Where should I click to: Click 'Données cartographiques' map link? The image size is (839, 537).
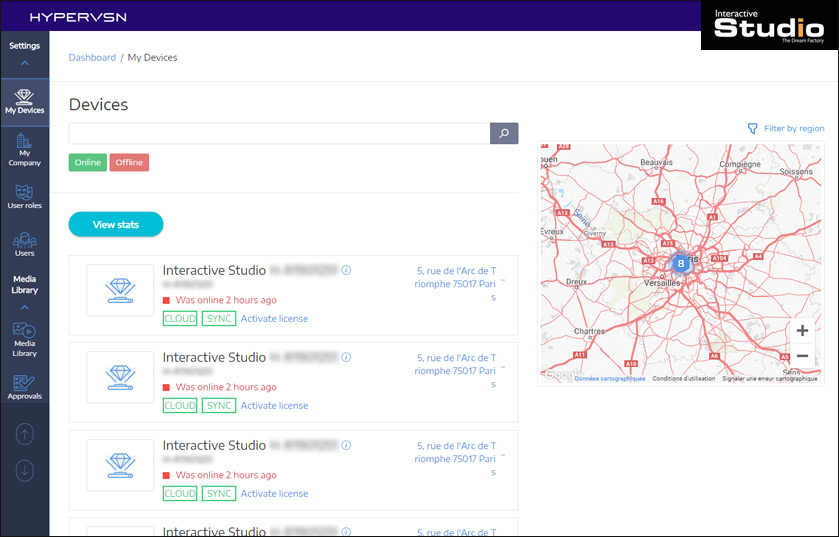click(609, 379)
